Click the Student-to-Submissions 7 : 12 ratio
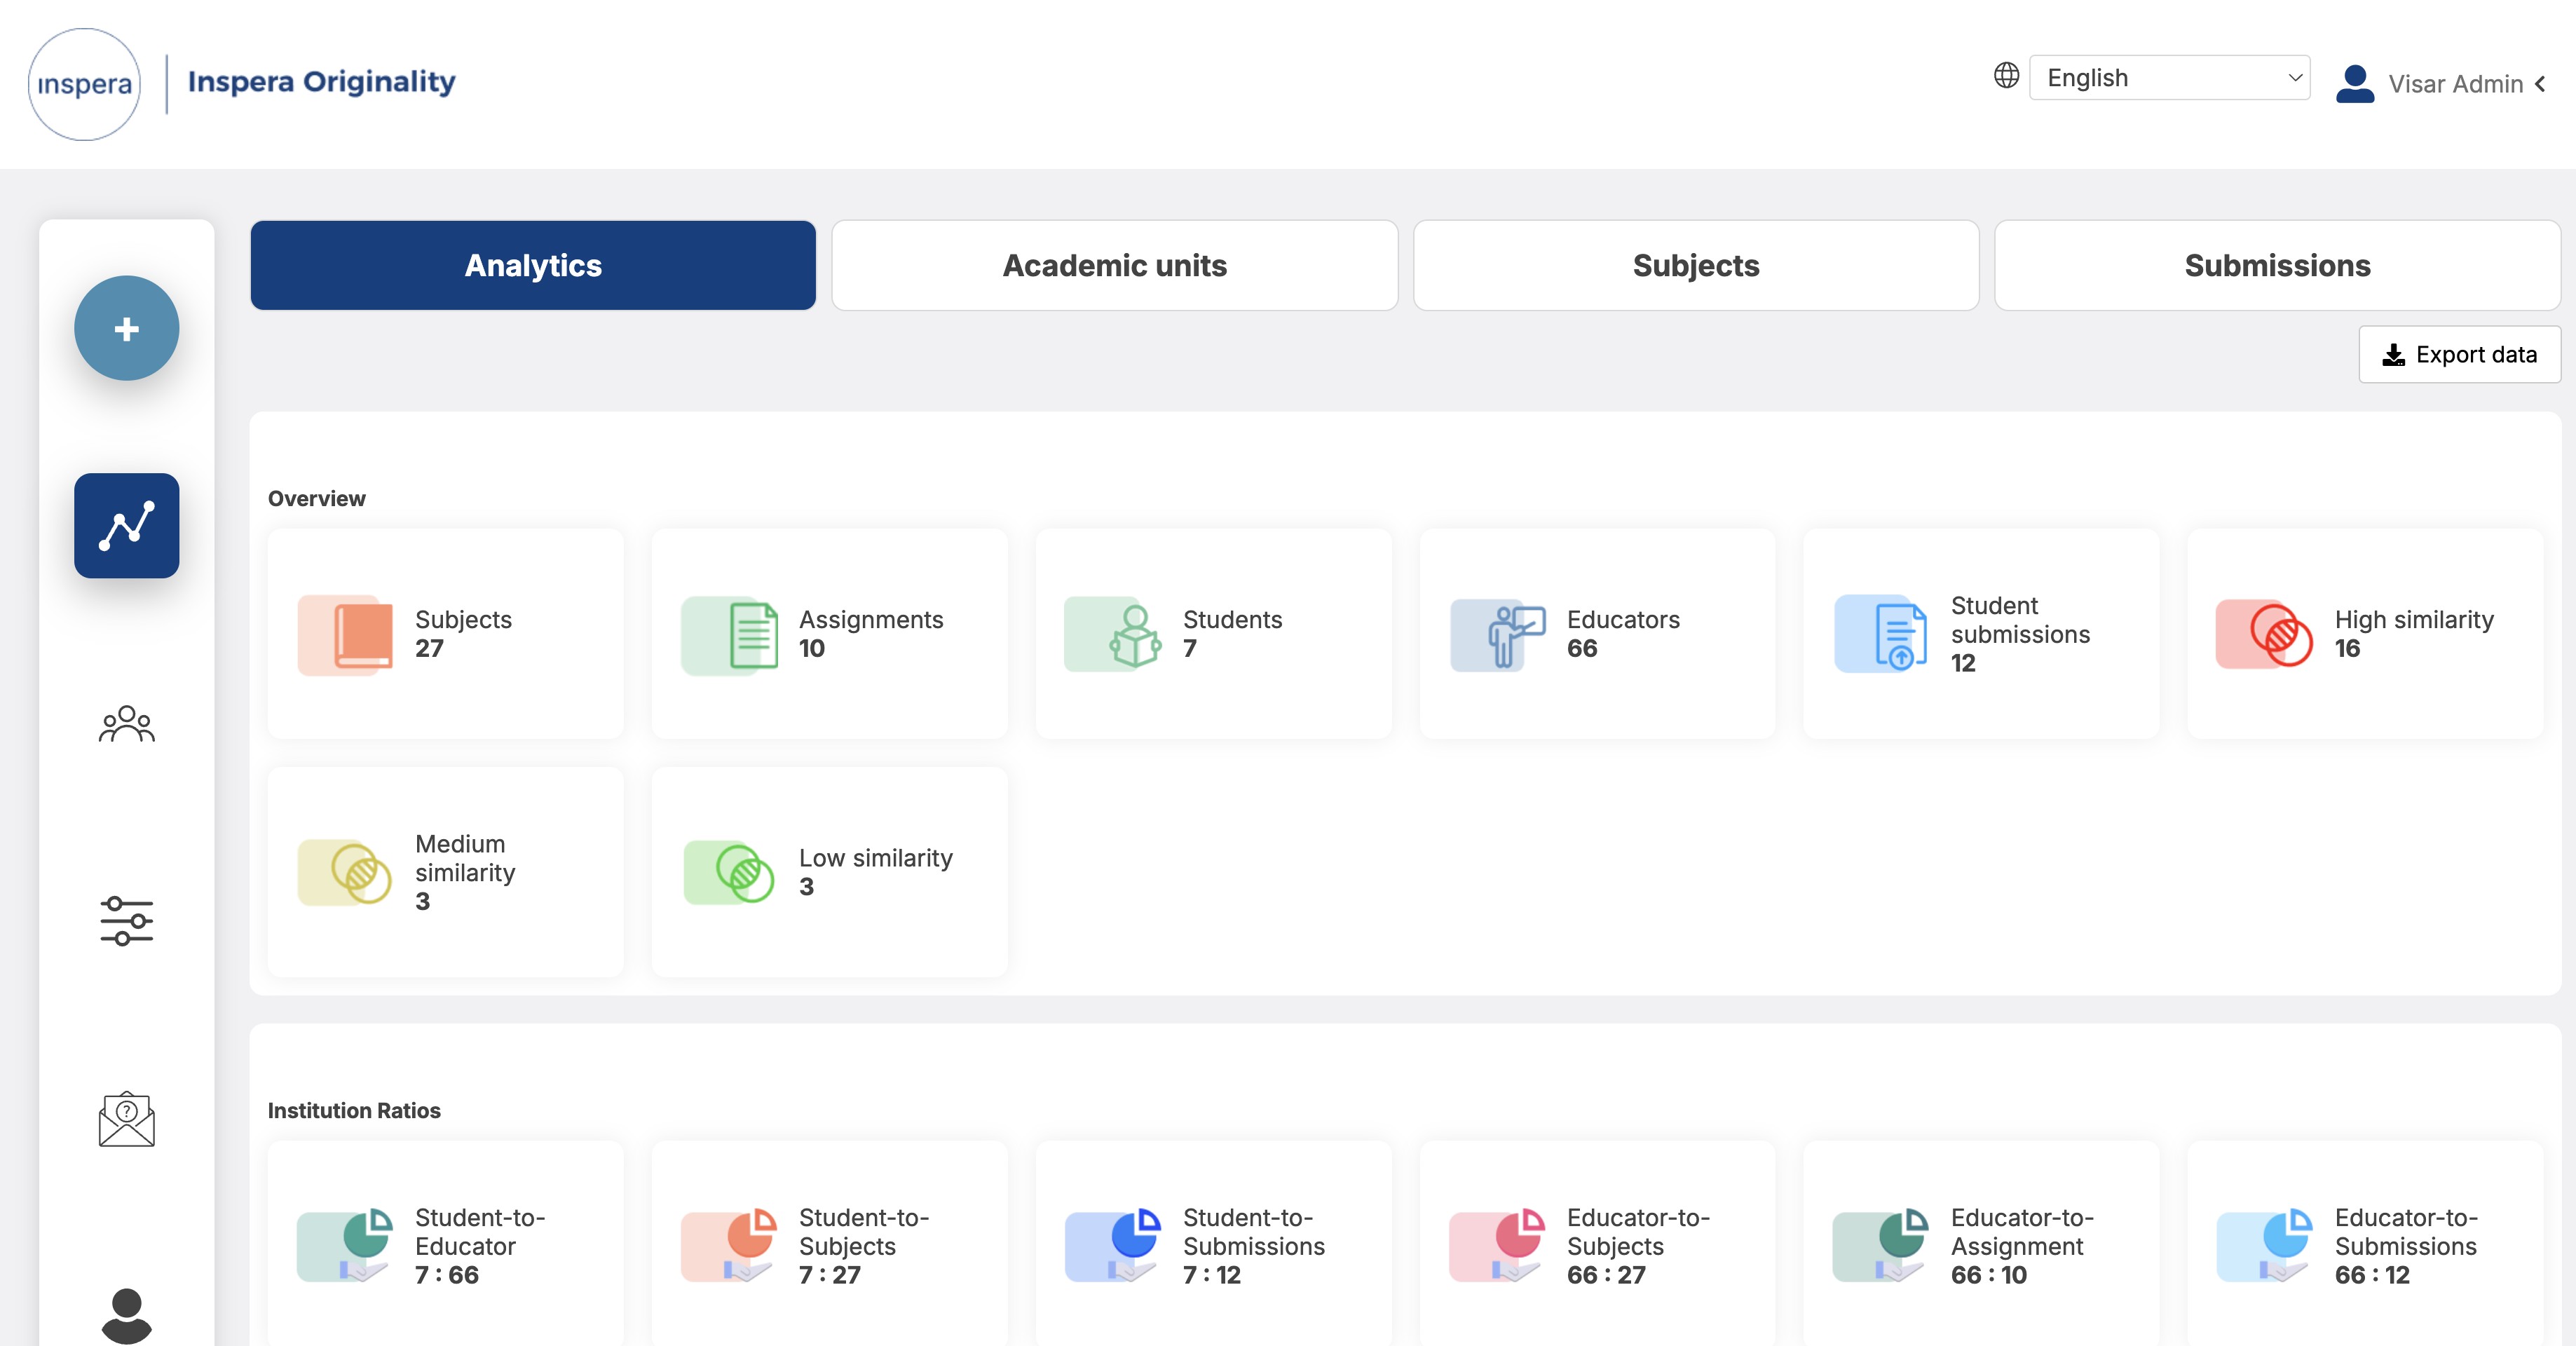 [1211, 1275]
